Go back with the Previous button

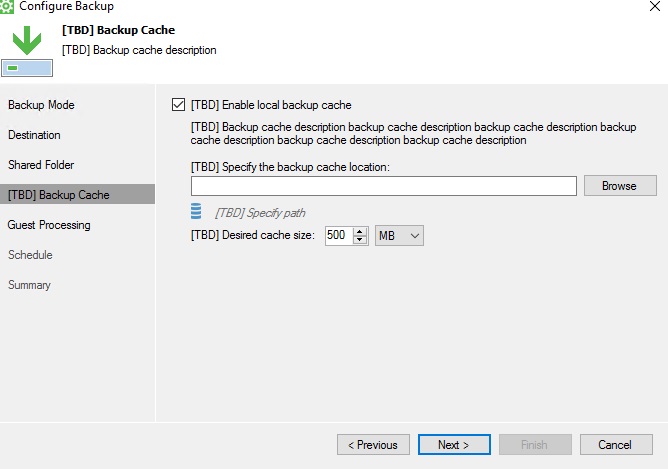373,445
